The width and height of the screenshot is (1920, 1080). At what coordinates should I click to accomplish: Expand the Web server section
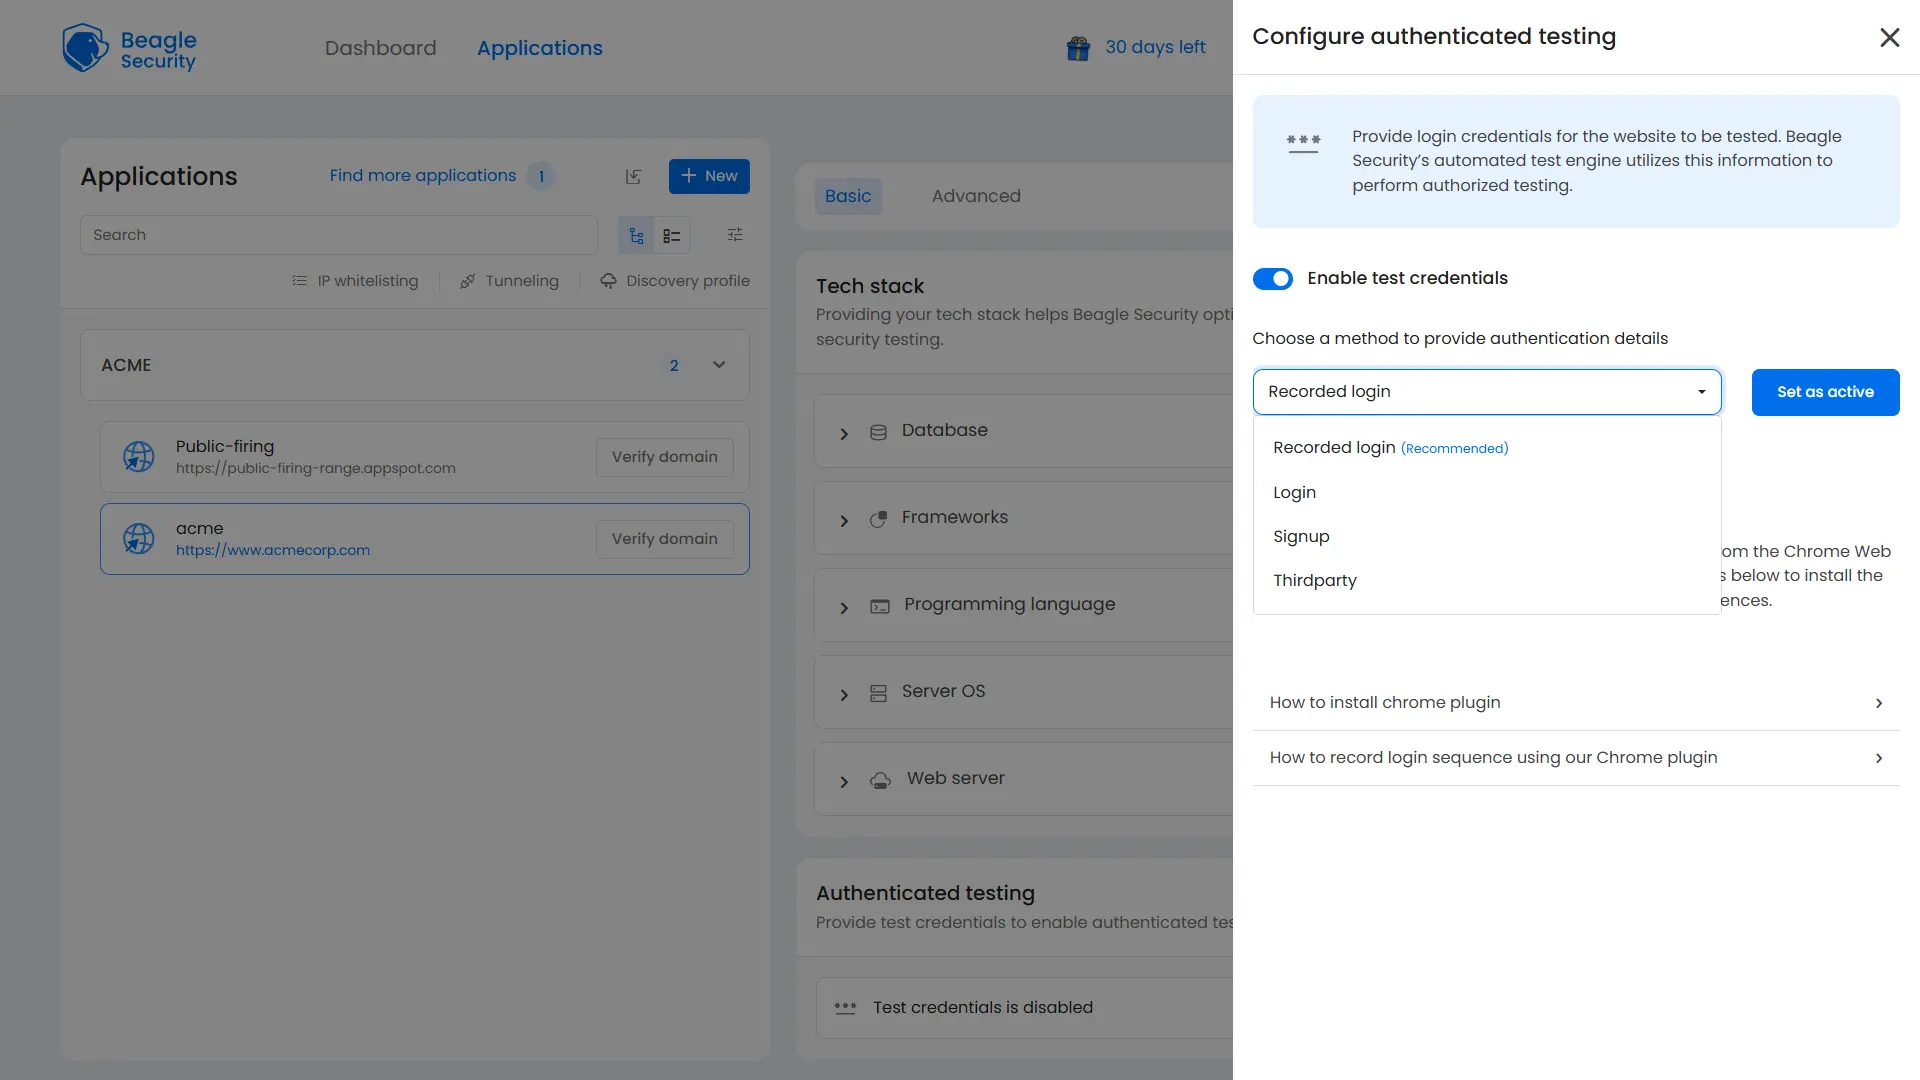tap(843, 781)
